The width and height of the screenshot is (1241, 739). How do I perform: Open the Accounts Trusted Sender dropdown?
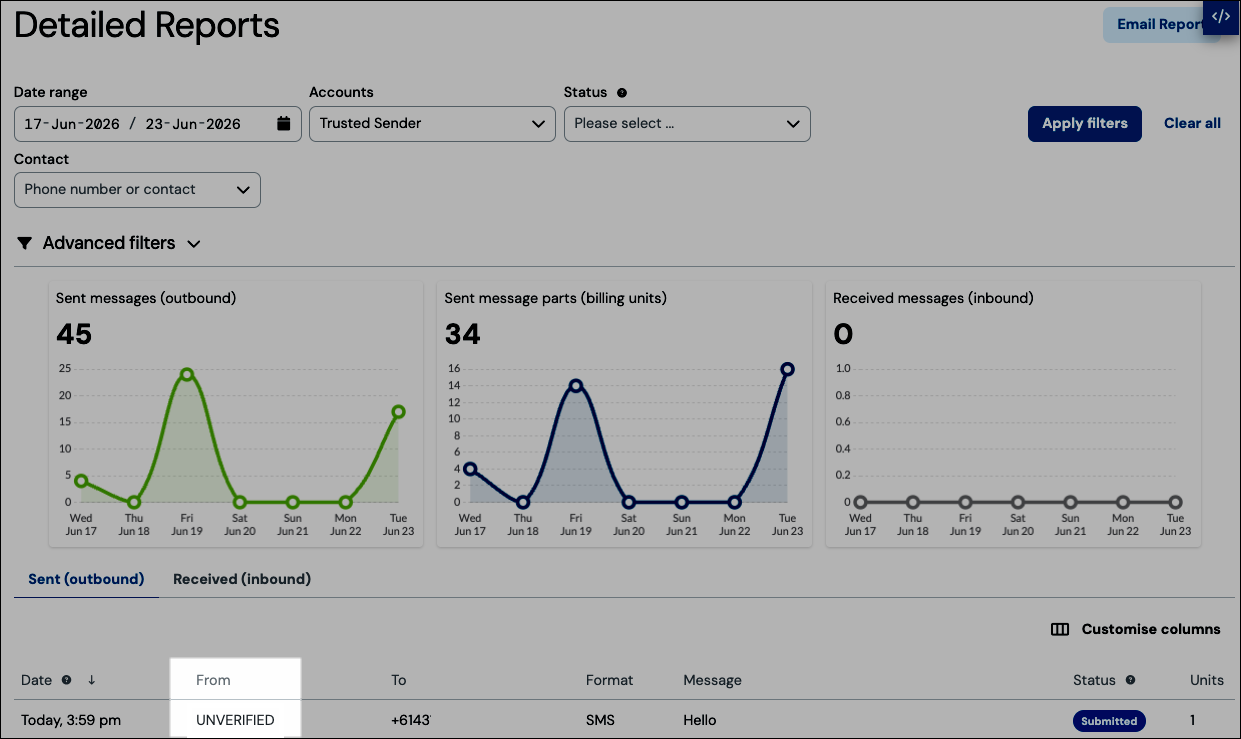pos(432,124)
